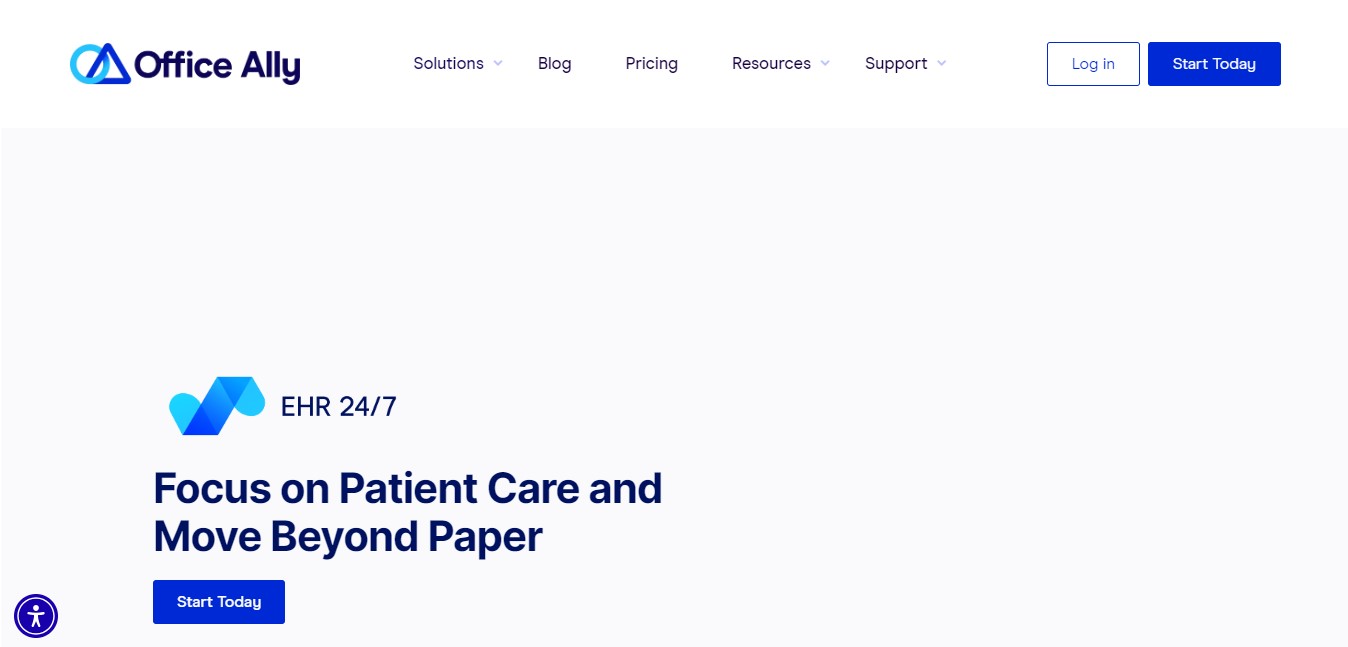Screen dimensions: 1348x647
Task: Select the Resources navigation item
Action: (771, 63)
